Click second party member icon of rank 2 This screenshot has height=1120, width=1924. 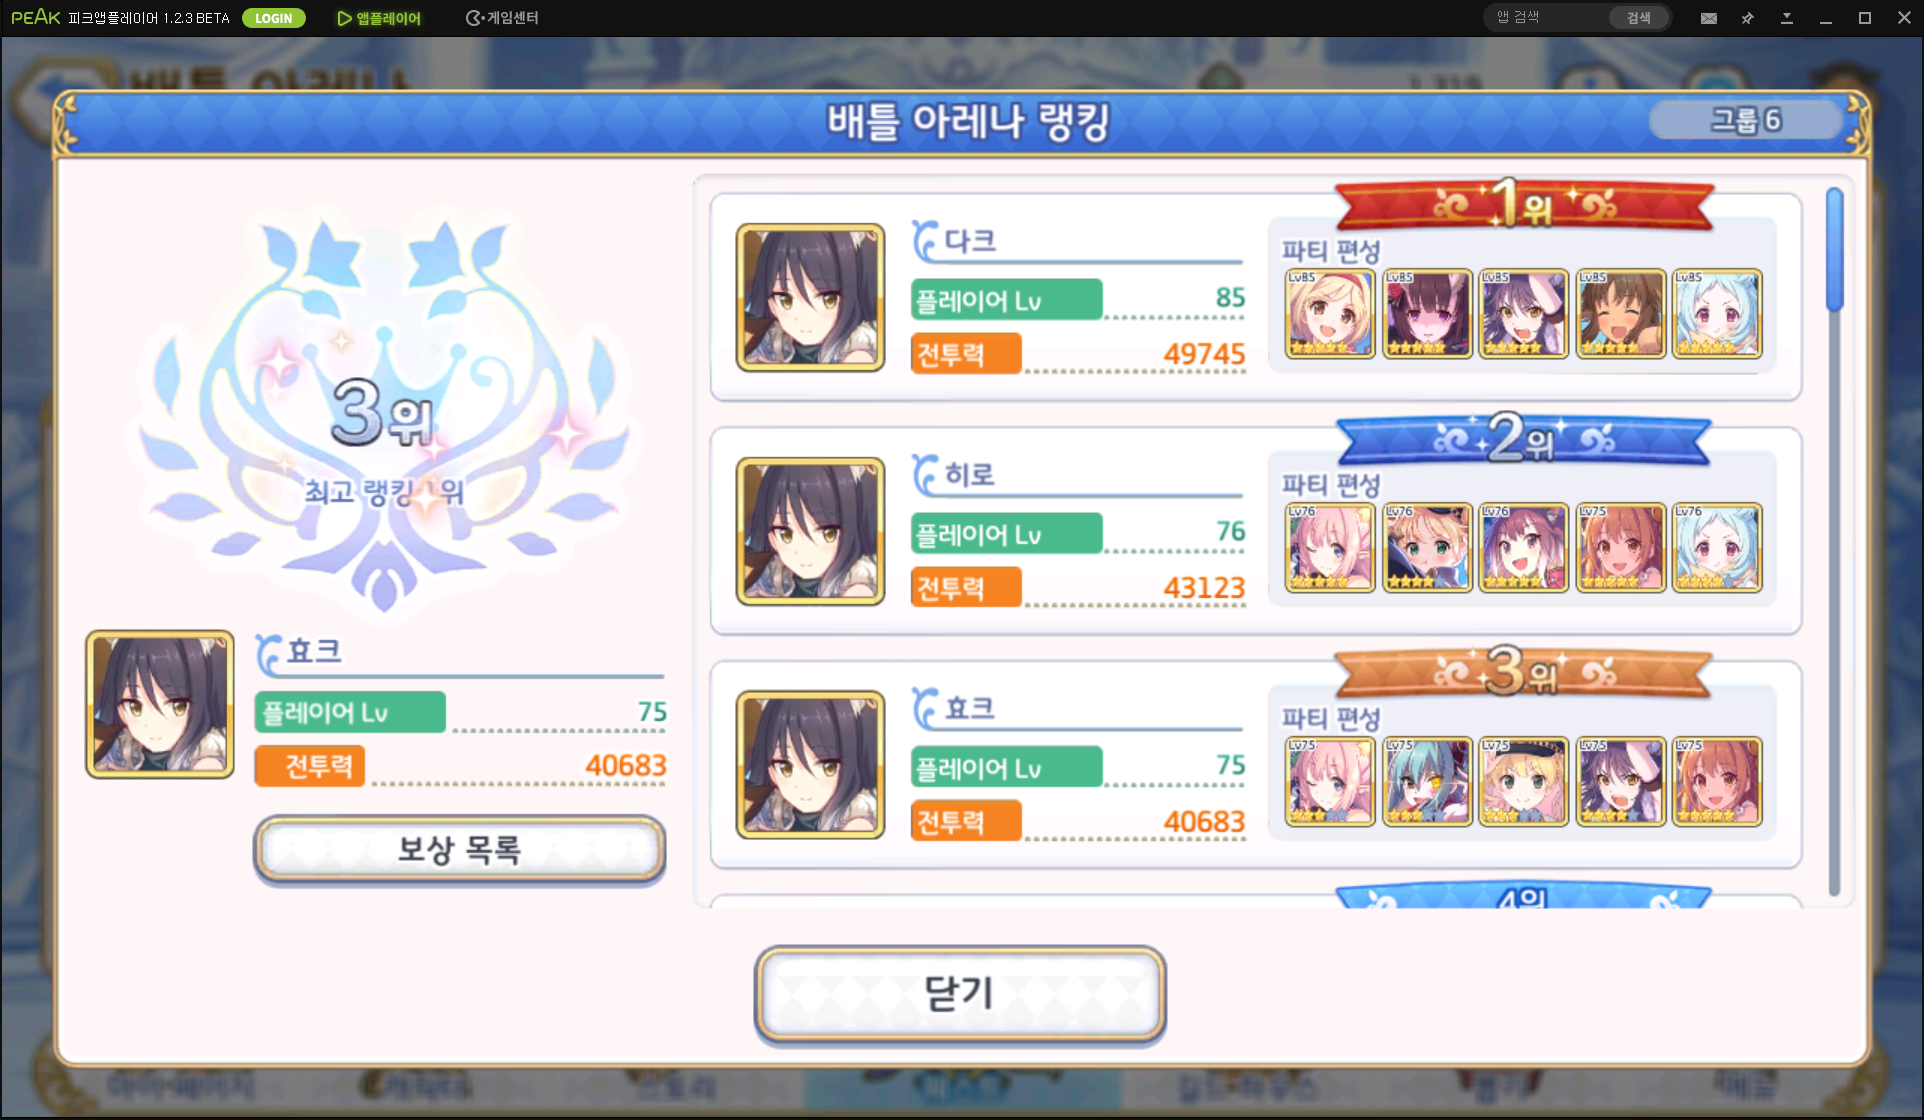(x=1427, y=548)
